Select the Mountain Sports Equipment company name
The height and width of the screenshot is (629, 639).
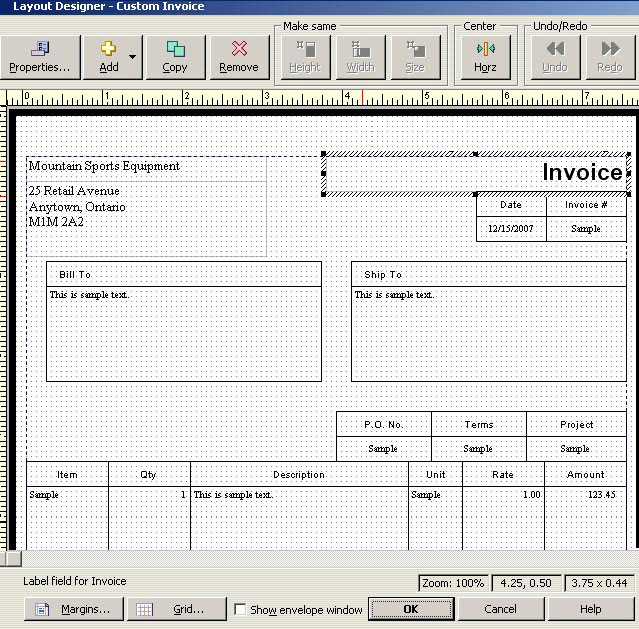pyautogui.click(x=104, y=166)
